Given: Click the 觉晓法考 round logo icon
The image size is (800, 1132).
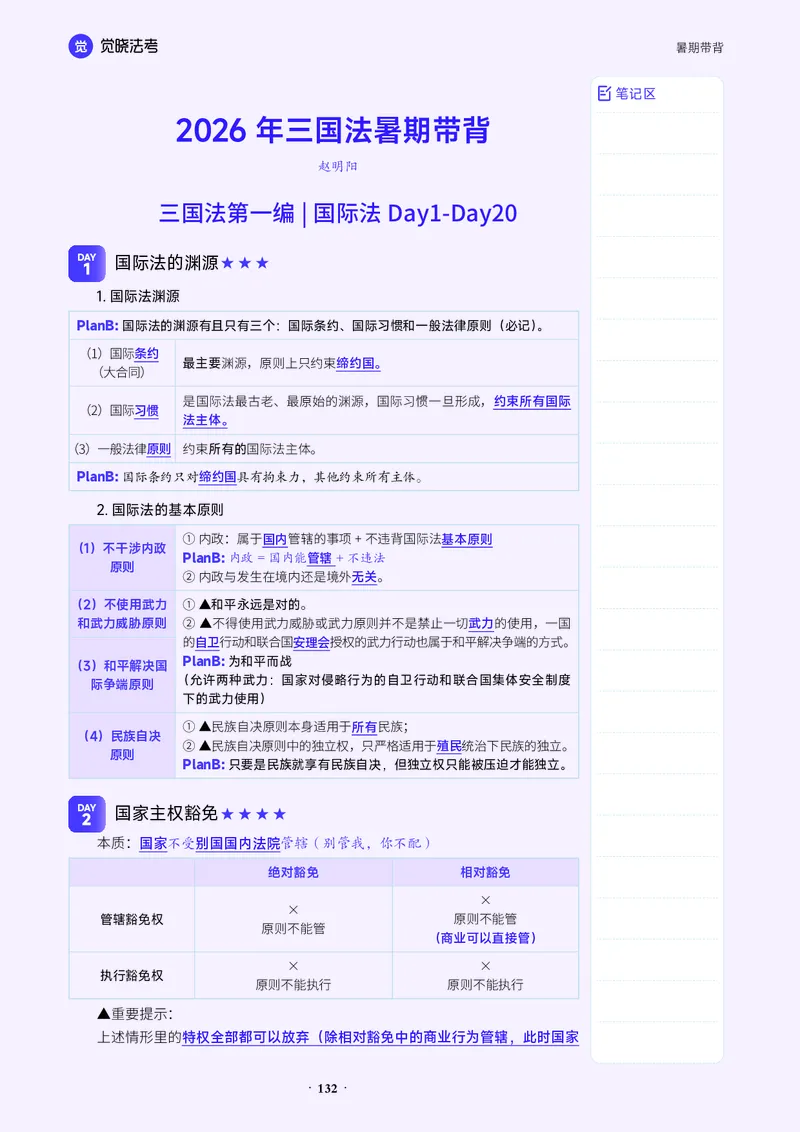Looking at the screenshot, I should (x=81, y=46).
